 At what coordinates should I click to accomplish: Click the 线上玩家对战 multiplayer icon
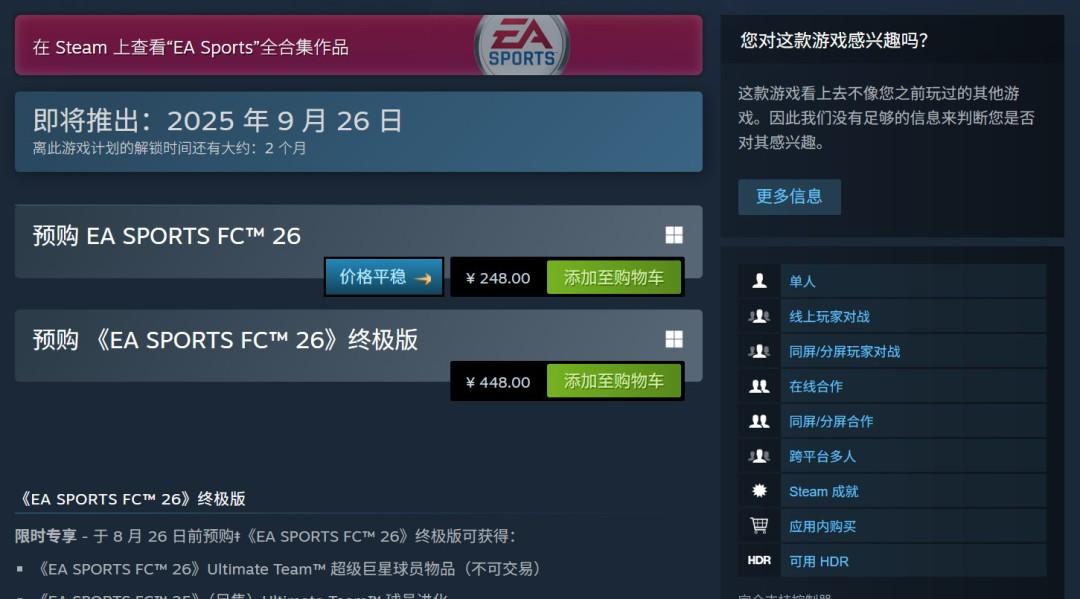click(759, 316)
